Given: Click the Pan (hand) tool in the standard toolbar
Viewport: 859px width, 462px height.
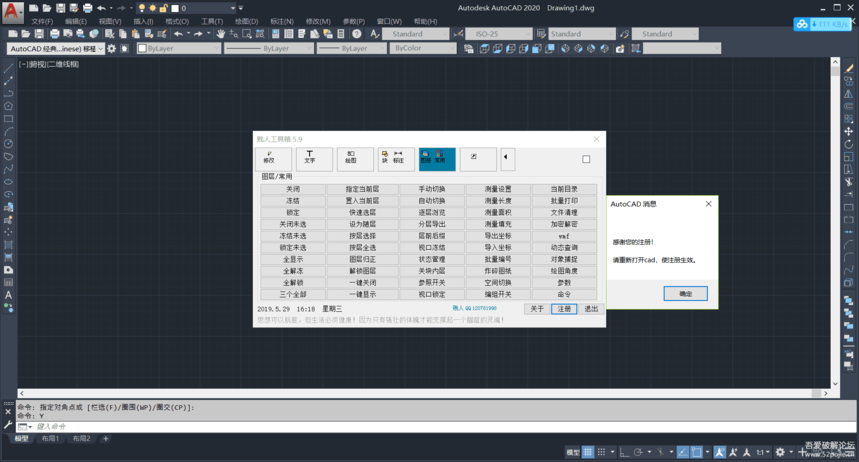Looking at the screenshot, I should point(220,34).
